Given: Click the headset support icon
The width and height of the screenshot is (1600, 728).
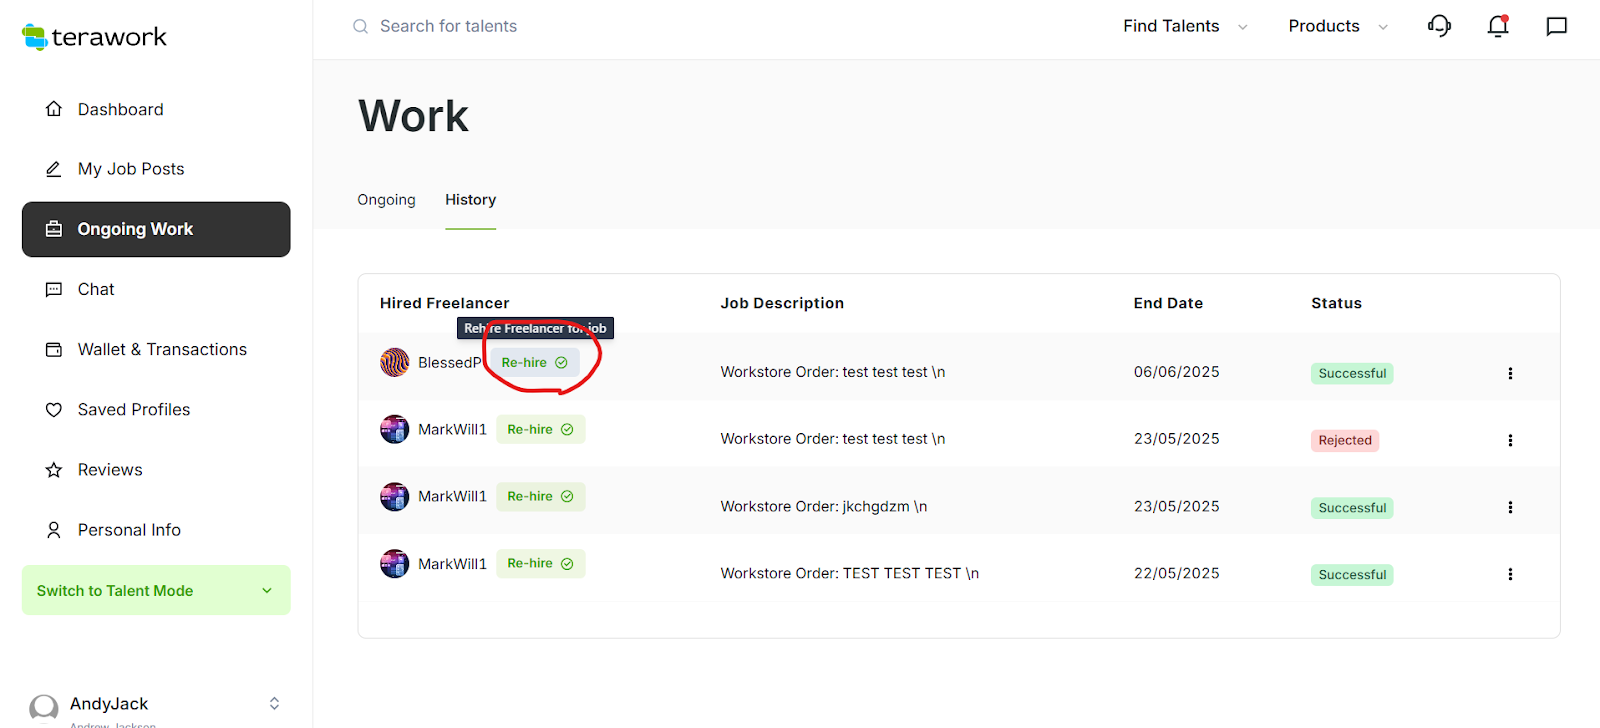Looking at the screenshot, I should (1439, 26).
